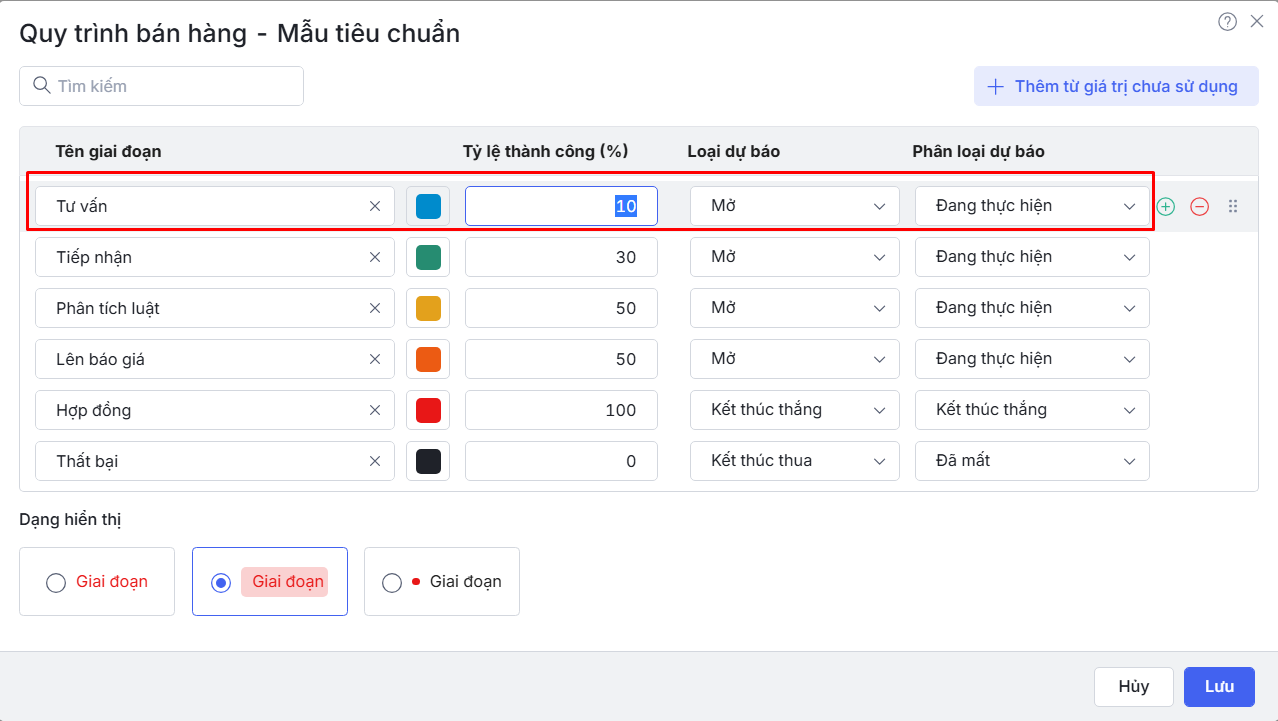Click Thêm từ giá trị chưa sử dụng
The image size is (1278, 721).
[1116, 86]
